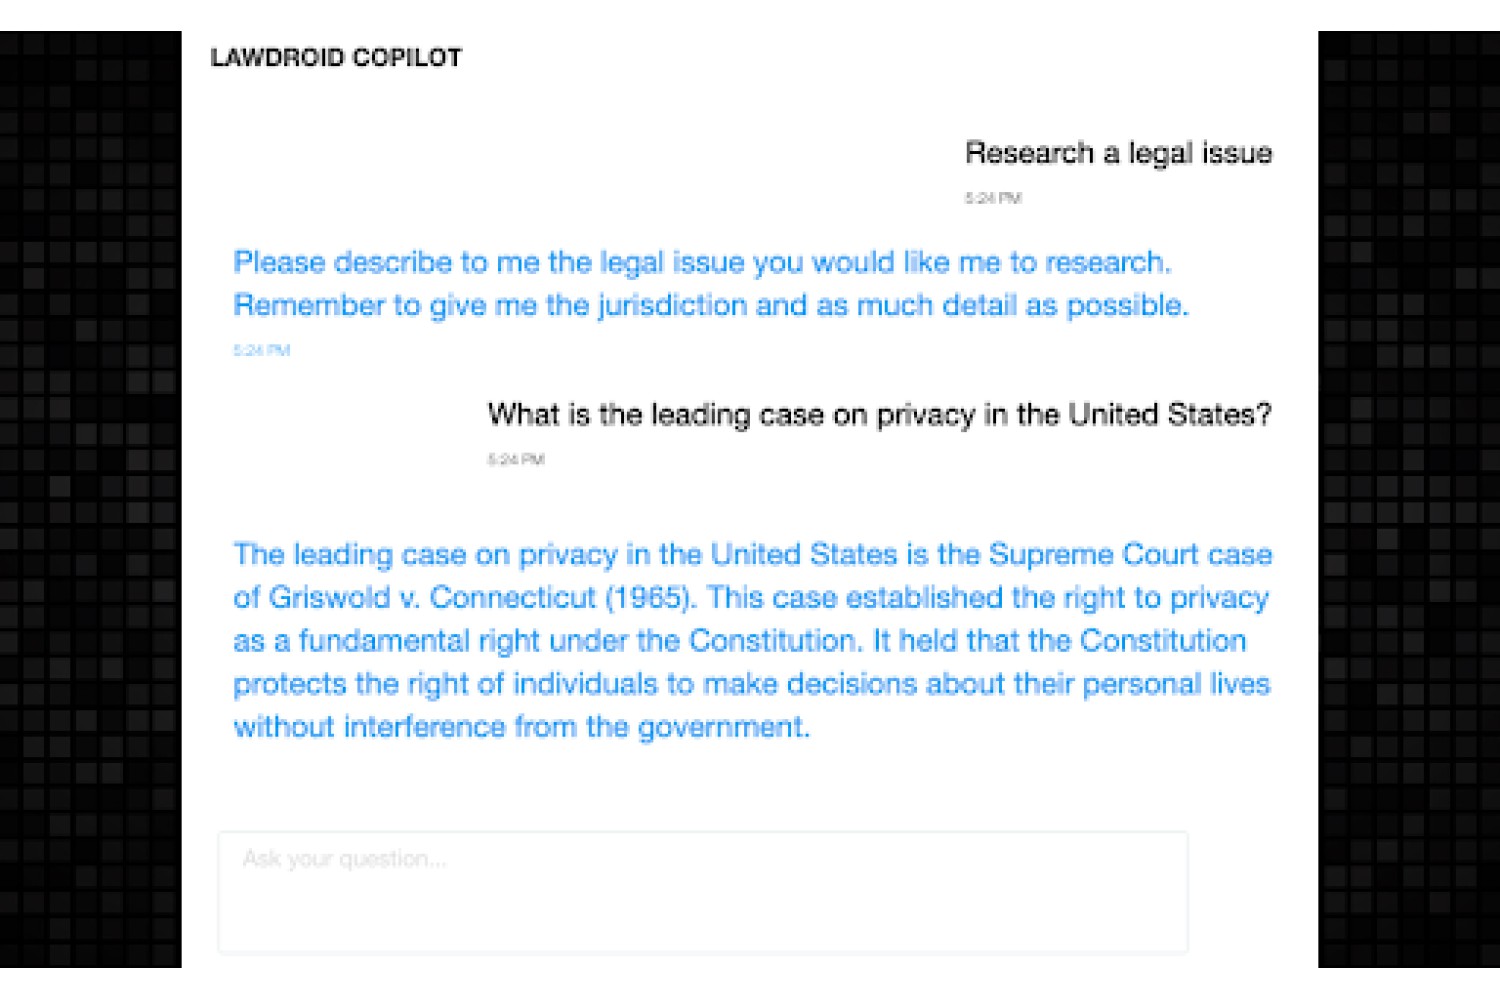Screen dimensions: 1500x1000
Task: Click the dark pixel-pattern panel on the right
Action: pyautogui.click(x=1409, y=499)
